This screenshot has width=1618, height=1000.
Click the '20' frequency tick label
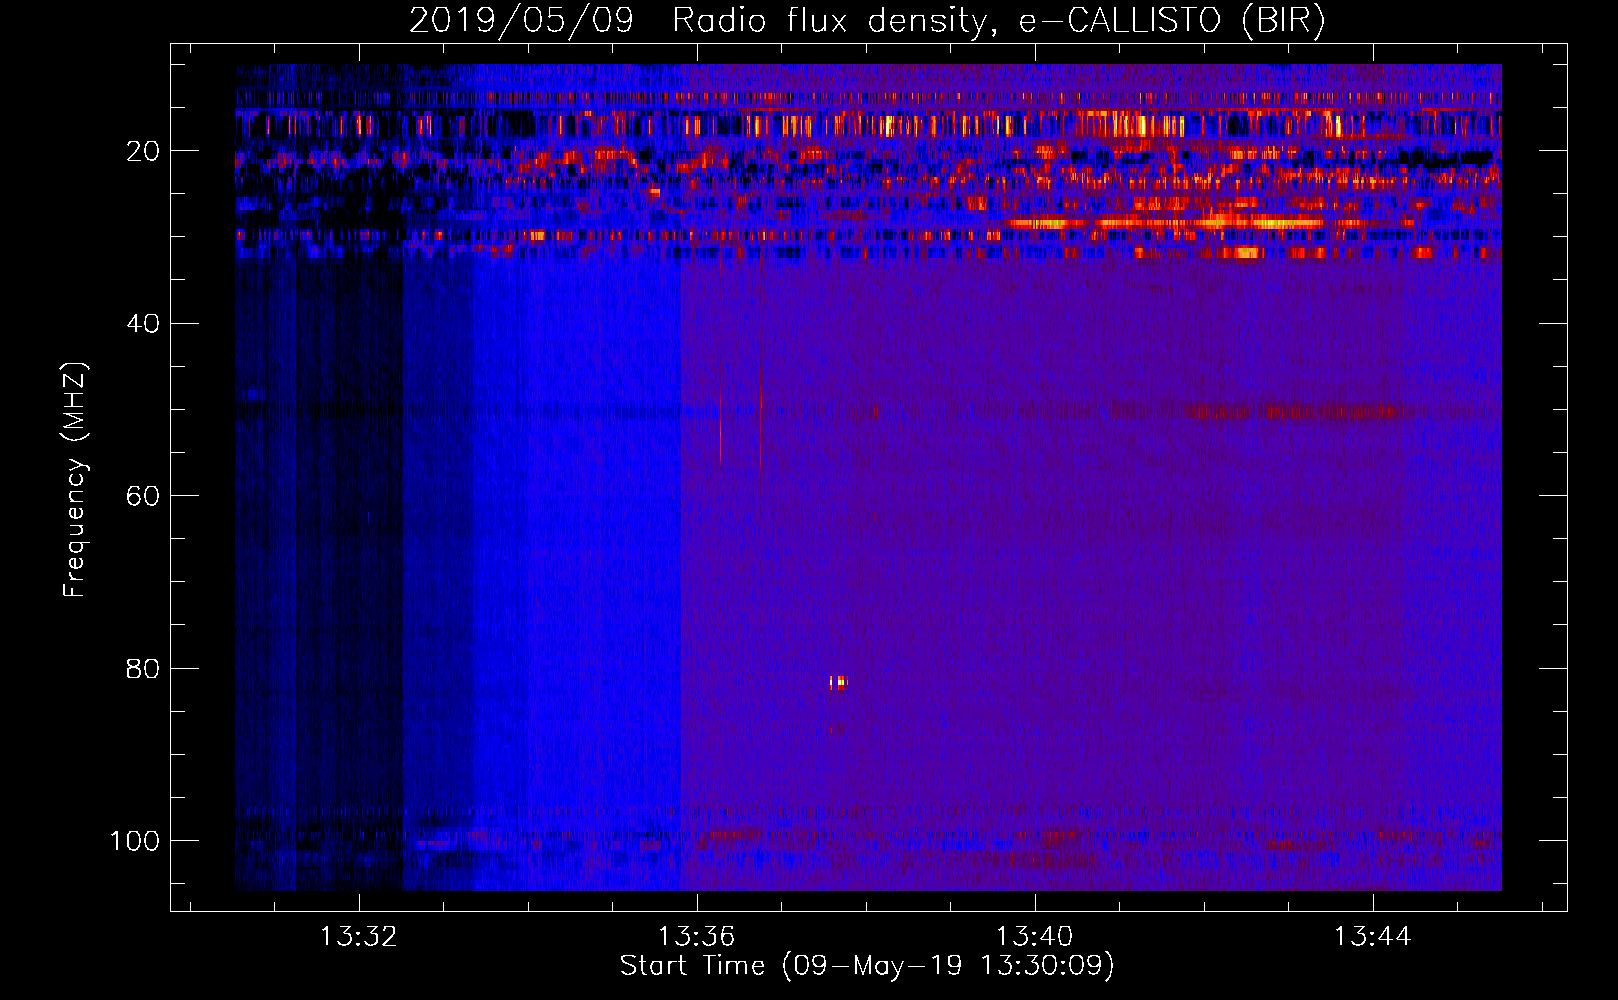[144, 151]
